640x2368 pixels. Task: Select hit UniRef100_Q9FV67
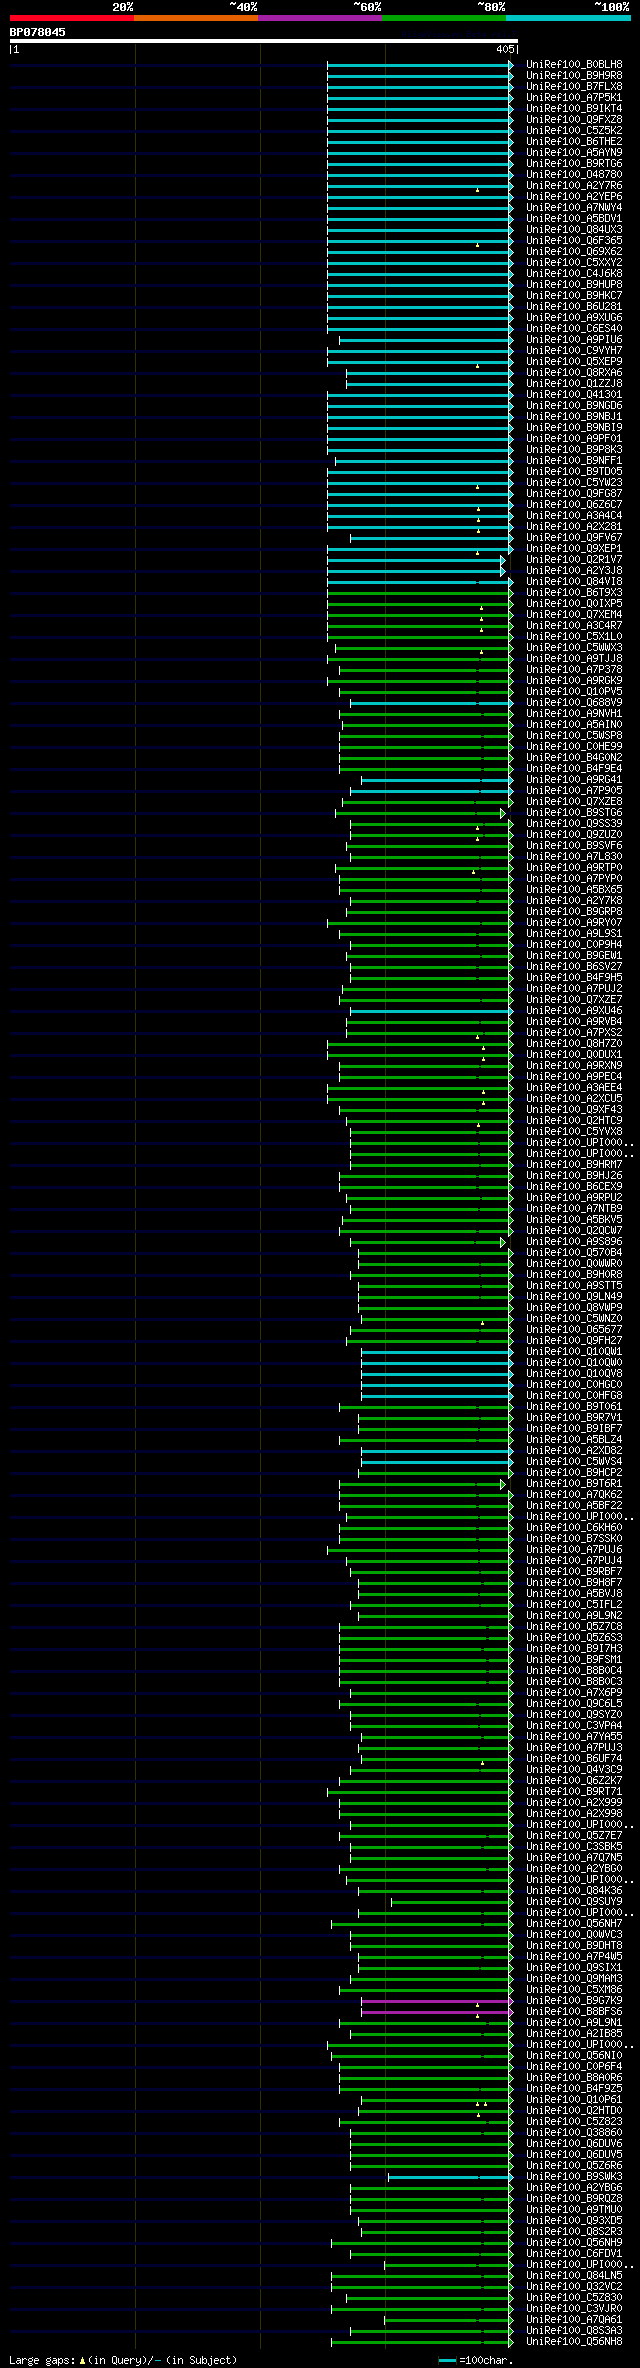[x=574, y=538]
